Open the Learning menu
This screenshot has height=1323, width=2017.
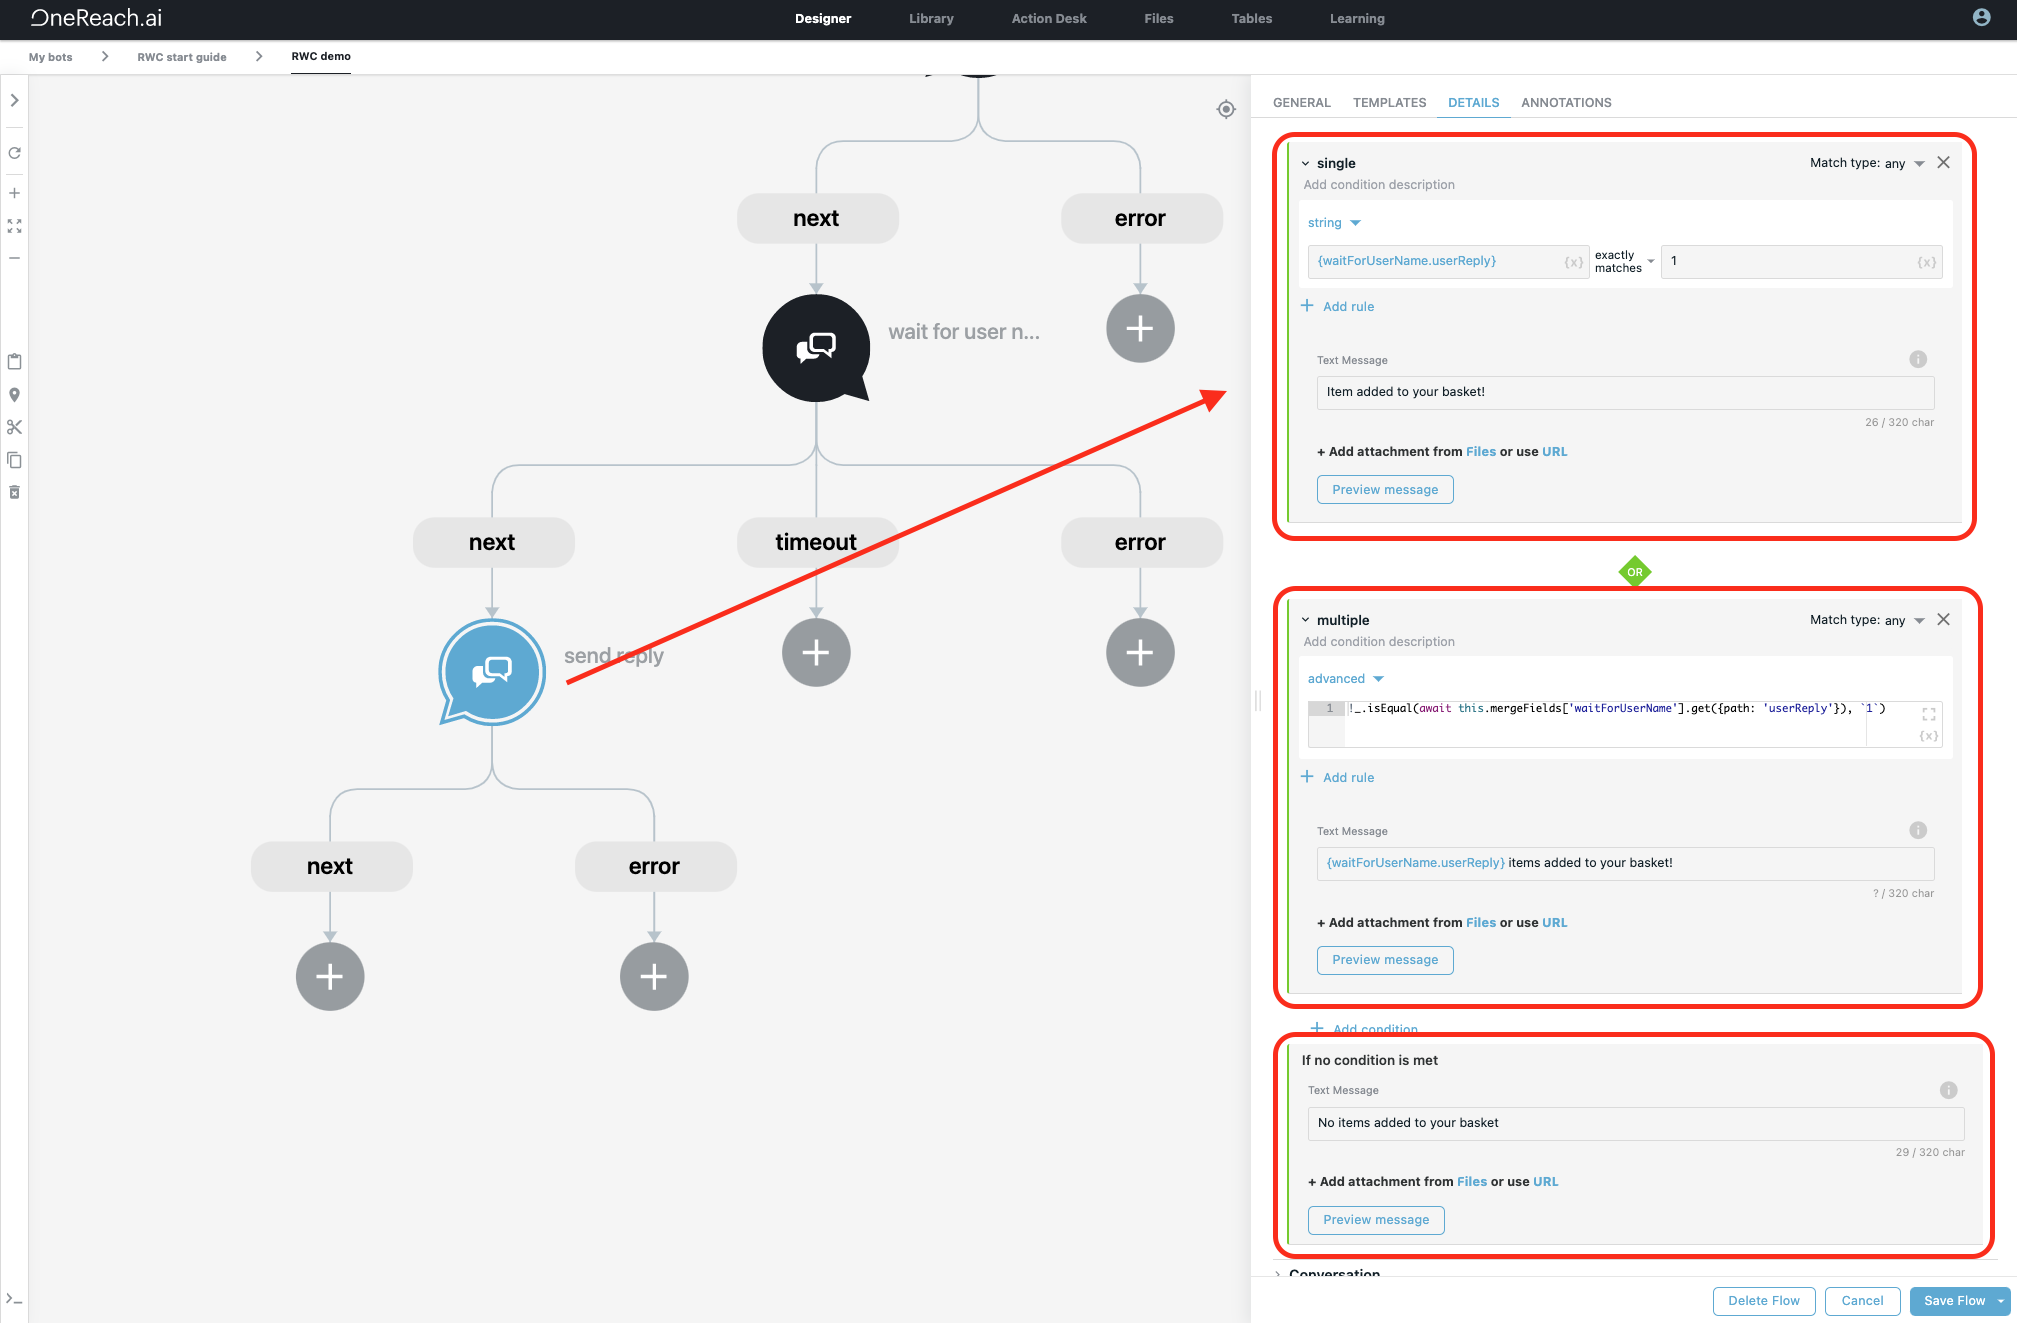coord(1357,18)
